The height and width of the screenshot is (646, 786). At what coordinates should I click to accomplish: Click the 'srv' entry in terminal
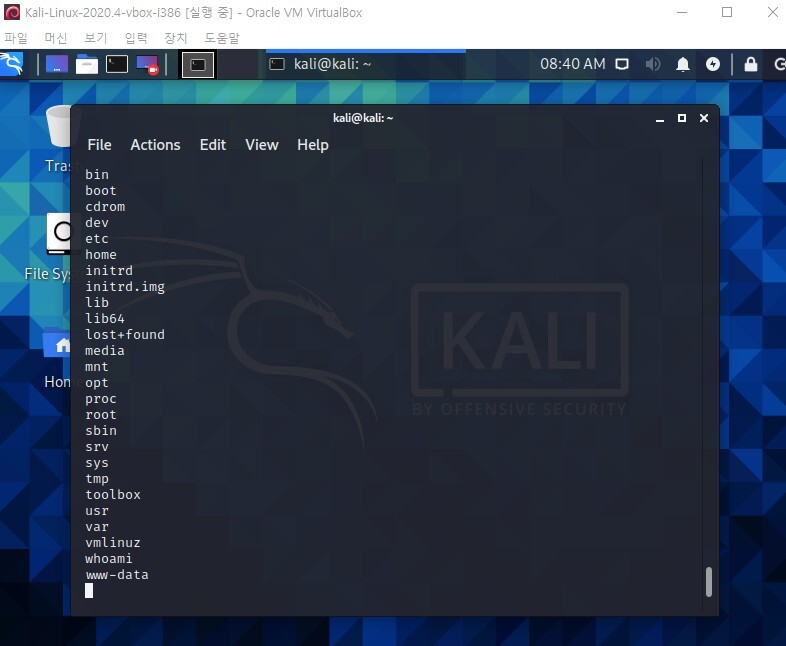click(x=97, y=447)
